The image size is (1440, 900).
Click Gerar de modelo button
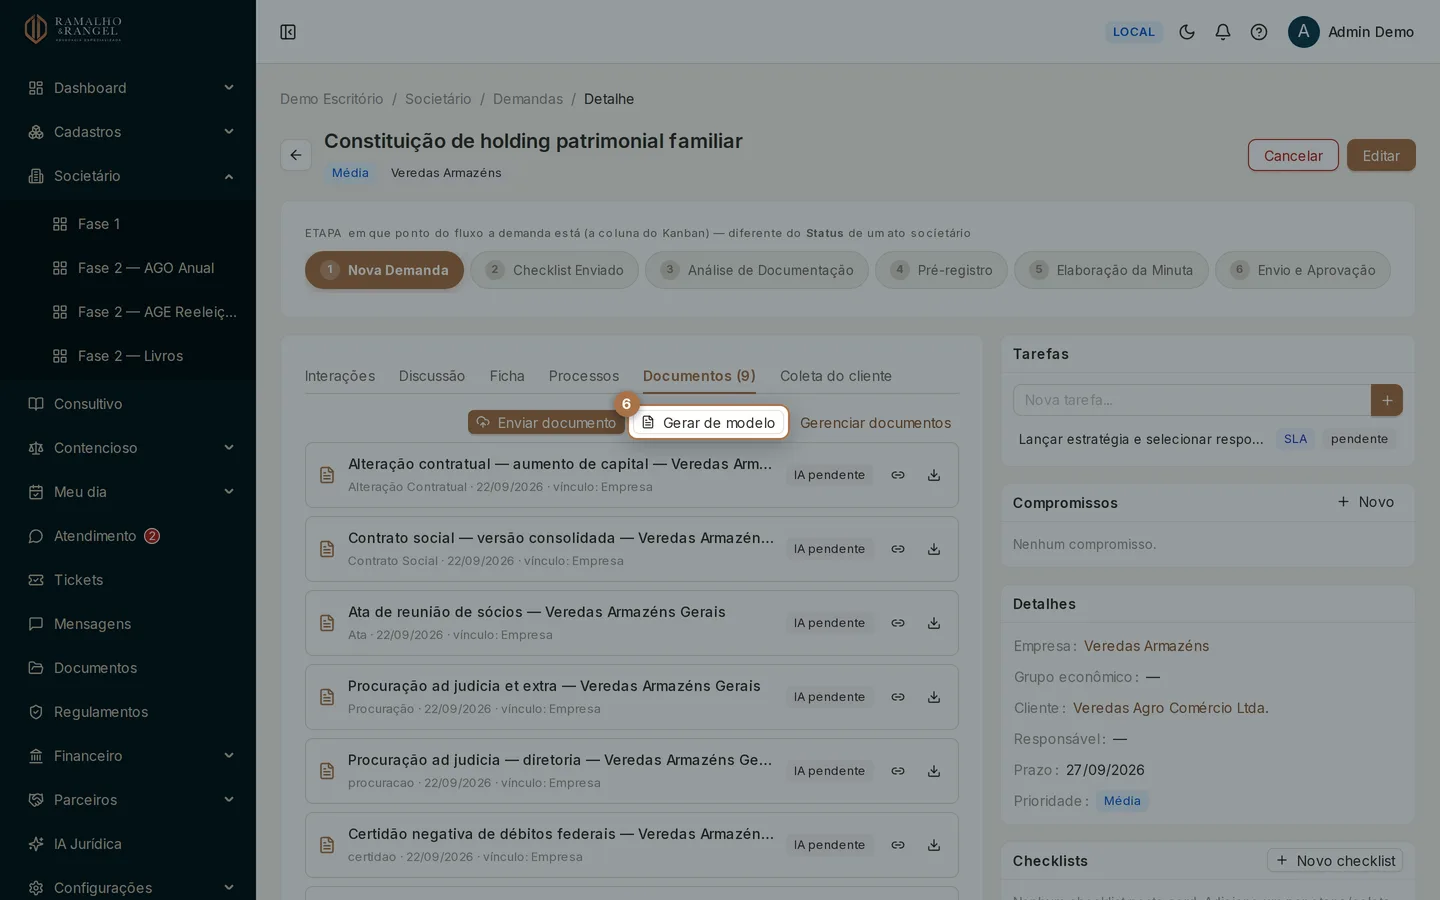click(709, 423)
